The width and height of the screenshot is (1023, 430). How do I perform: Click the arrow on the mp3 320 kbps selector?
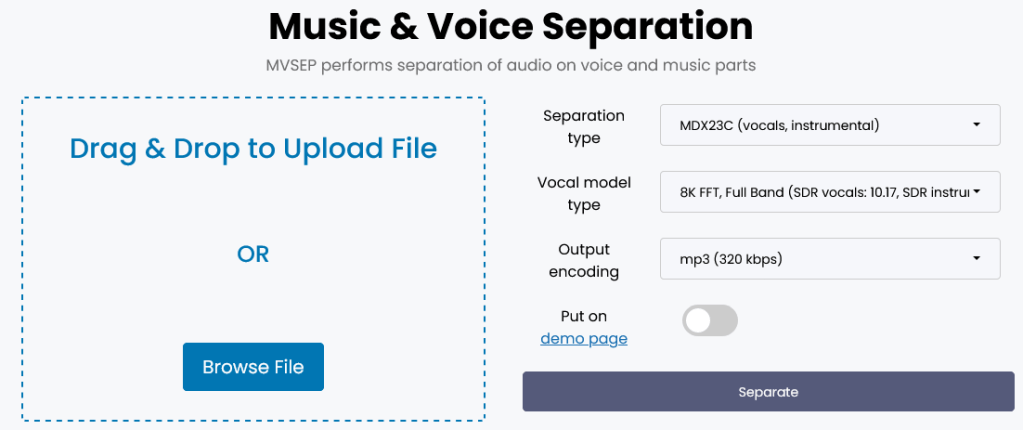(976, 259)
